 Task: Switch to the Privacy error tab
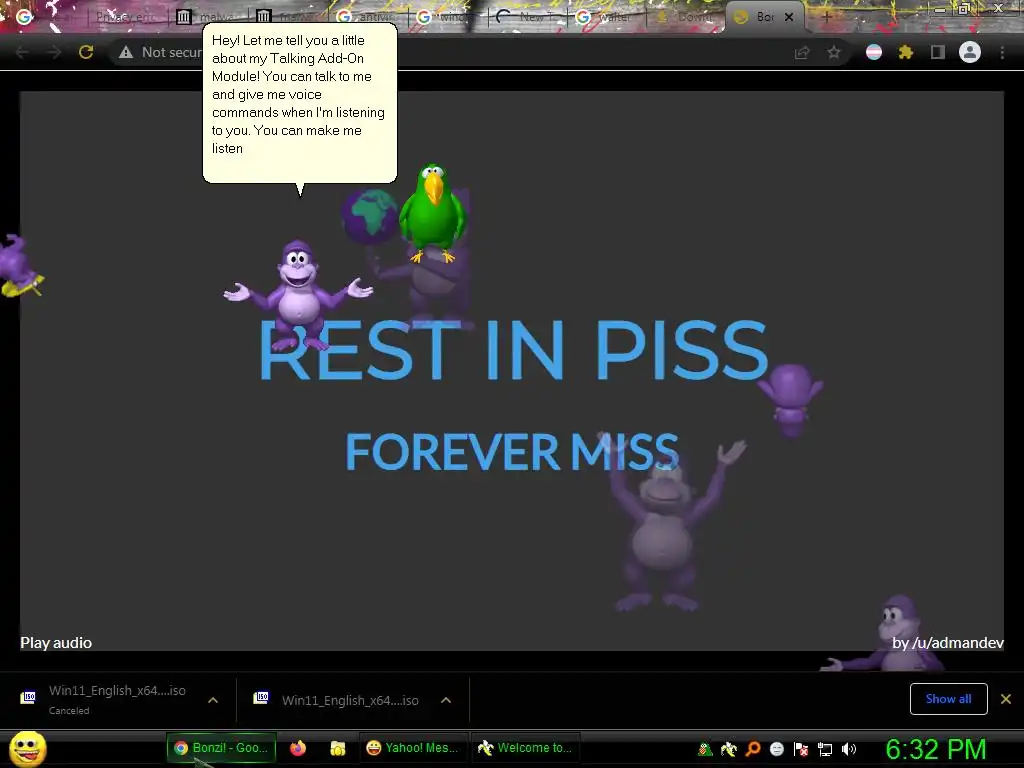coord(126,17)
